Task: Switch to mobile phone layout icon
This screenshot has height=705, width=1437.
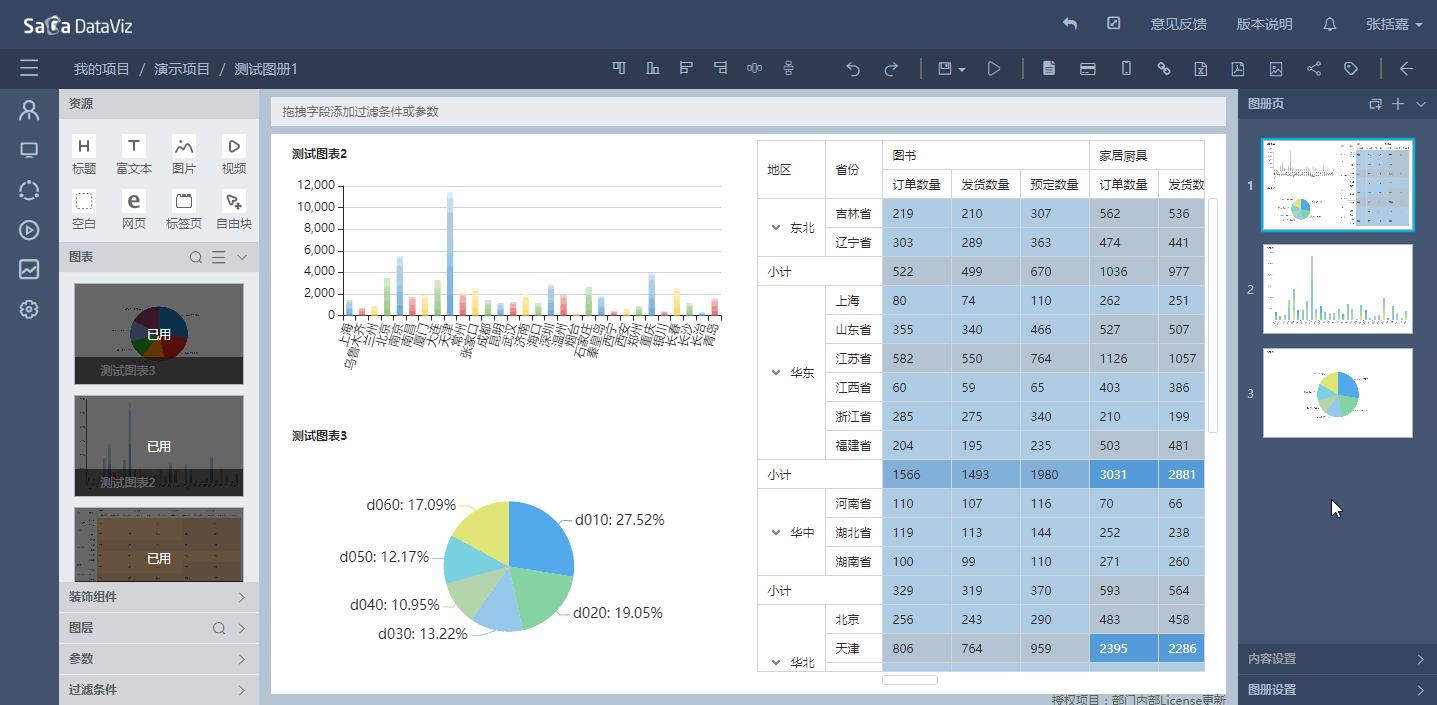Action: [1126, 68]
